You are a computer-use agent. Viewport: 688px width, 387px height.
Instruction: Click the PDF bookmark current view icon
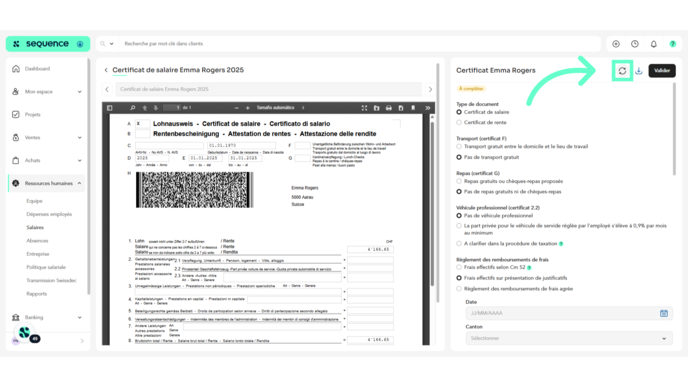click(x=413, y=108)
